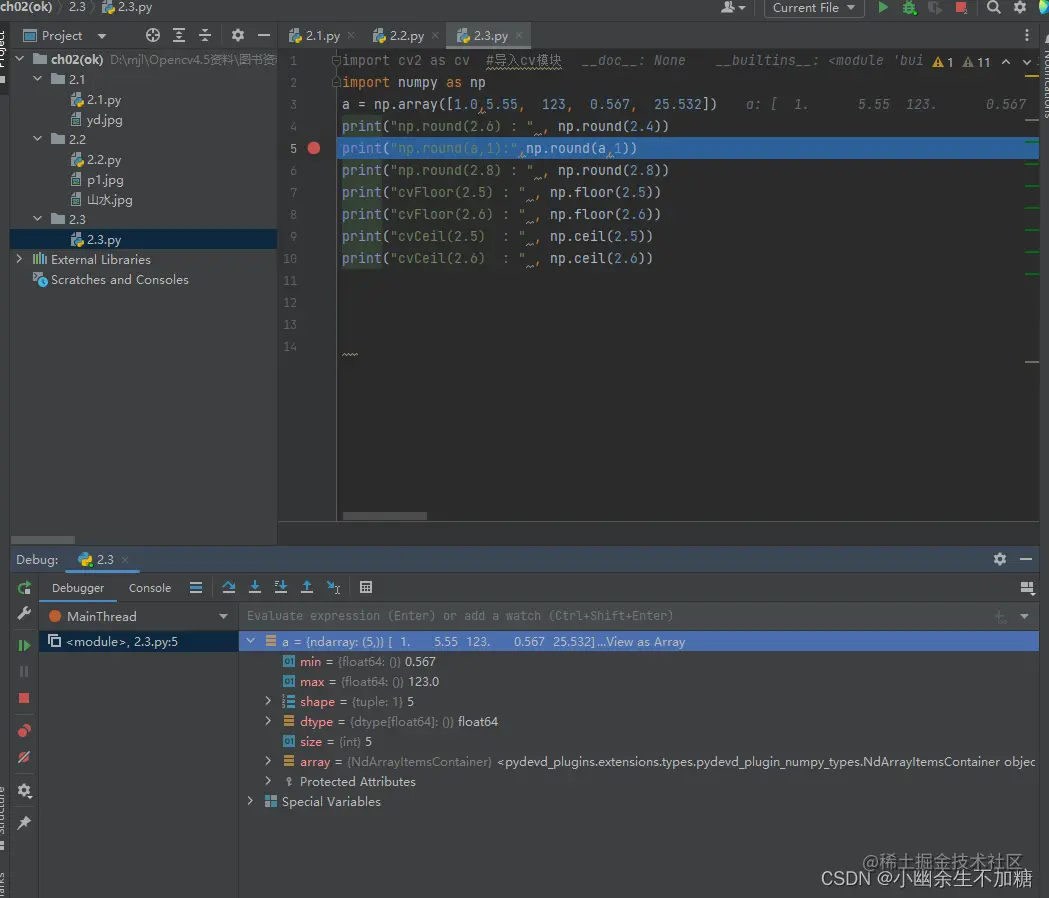Mute breakpoints in debug sidebar
This screenshot has height=898, width=1049.
coord(24,757)
